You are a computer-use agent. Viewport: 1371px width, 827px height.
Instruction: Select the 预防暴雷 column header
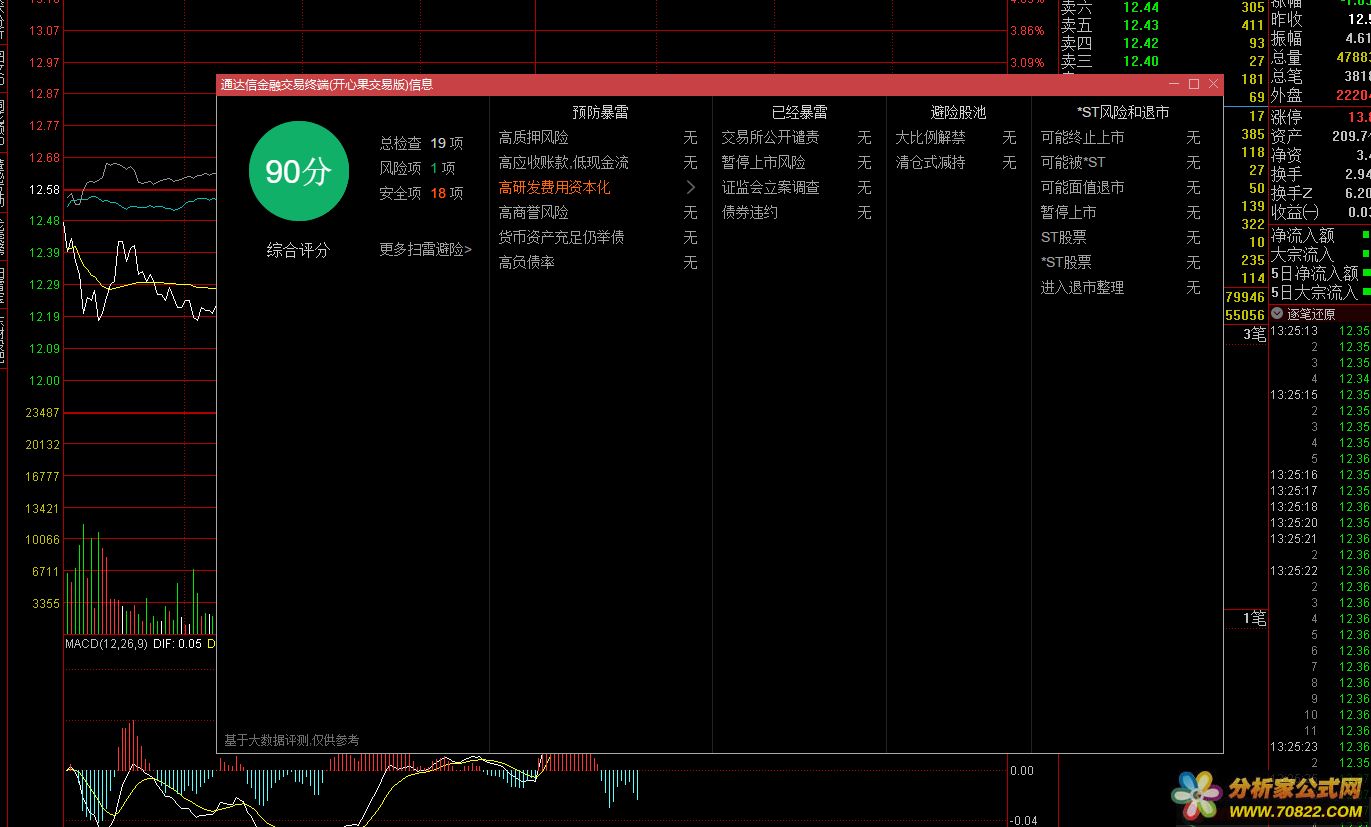click(x=600, y=112)
